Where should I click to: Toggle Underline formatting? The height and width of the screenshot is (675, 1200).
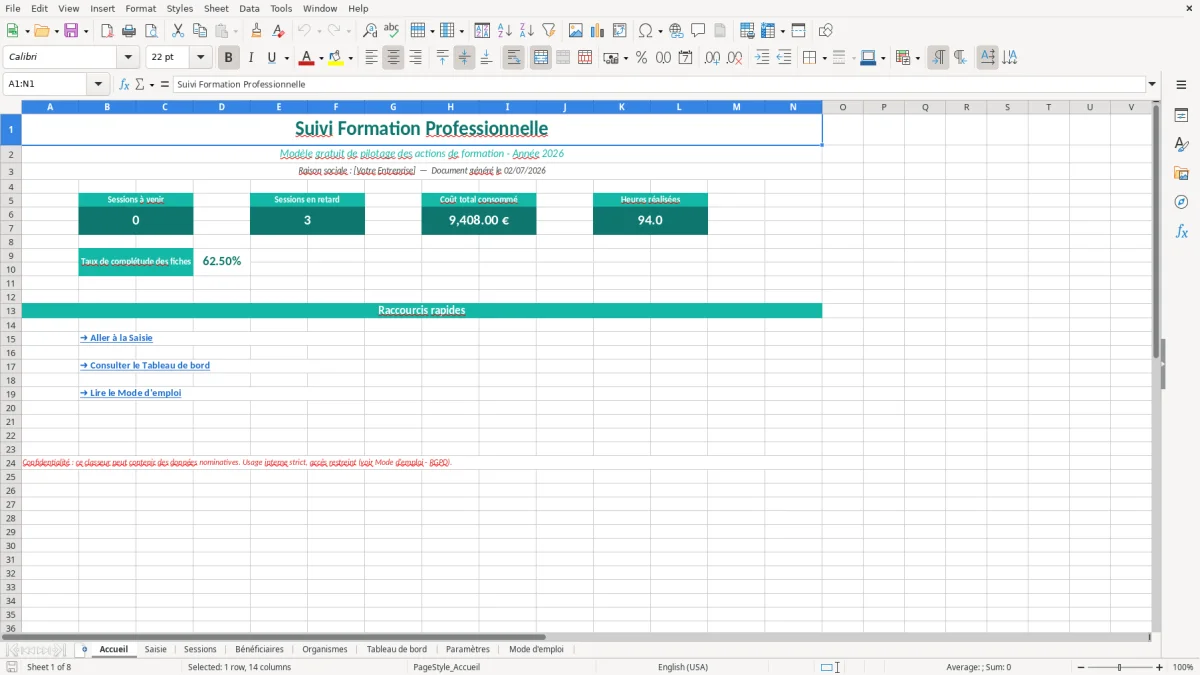[x=271, y=58]
